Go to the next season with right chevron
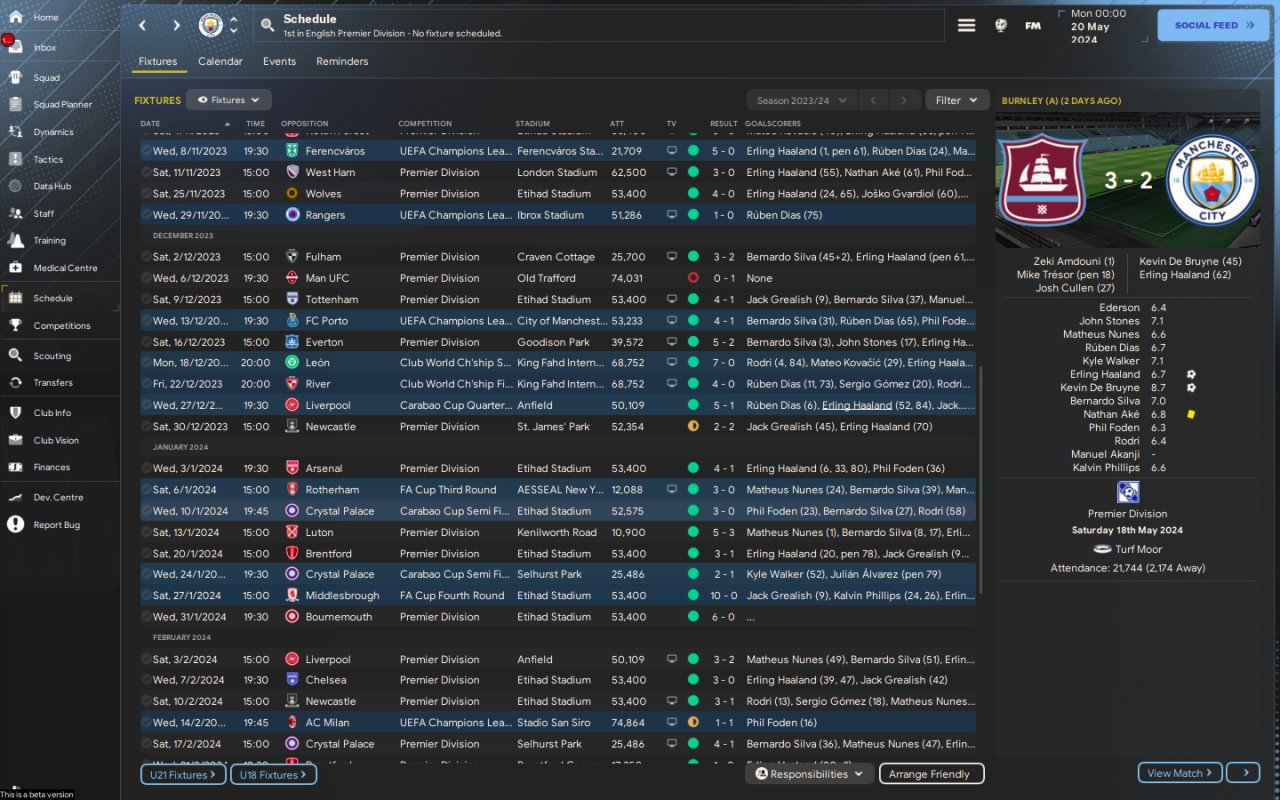Screen dimensions: 1280x800 904,100
